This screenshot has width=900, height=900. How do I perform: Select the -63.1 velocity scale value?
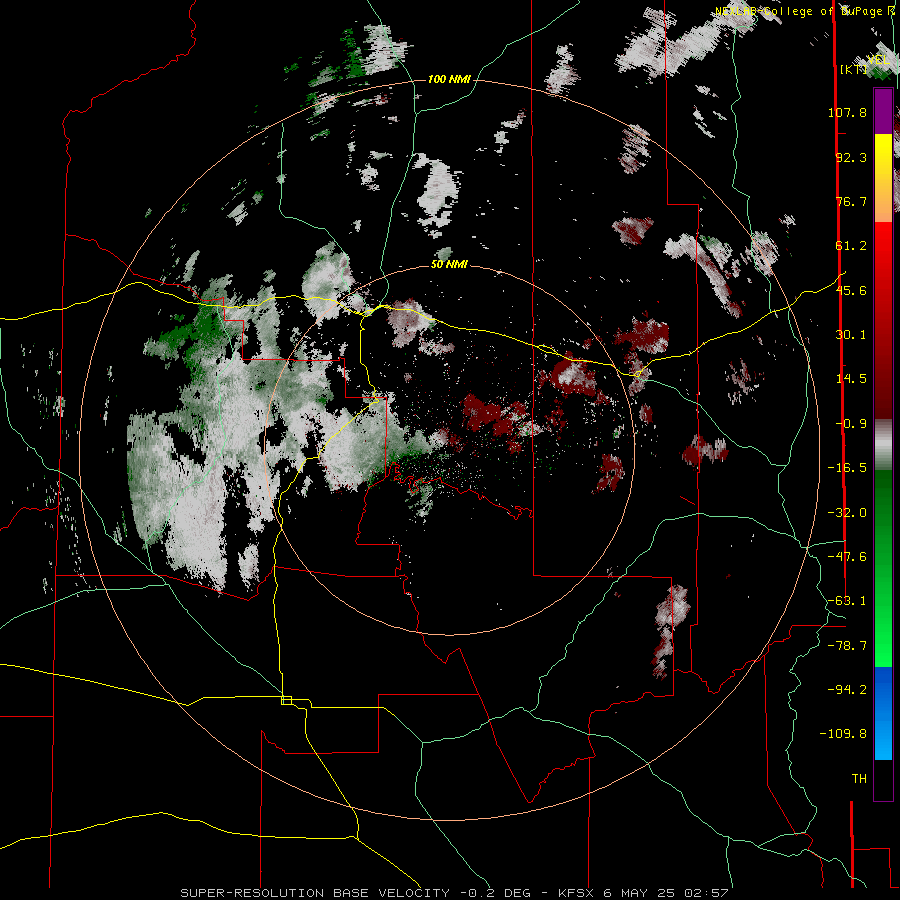pyautogui.click(x=847, y=601)
